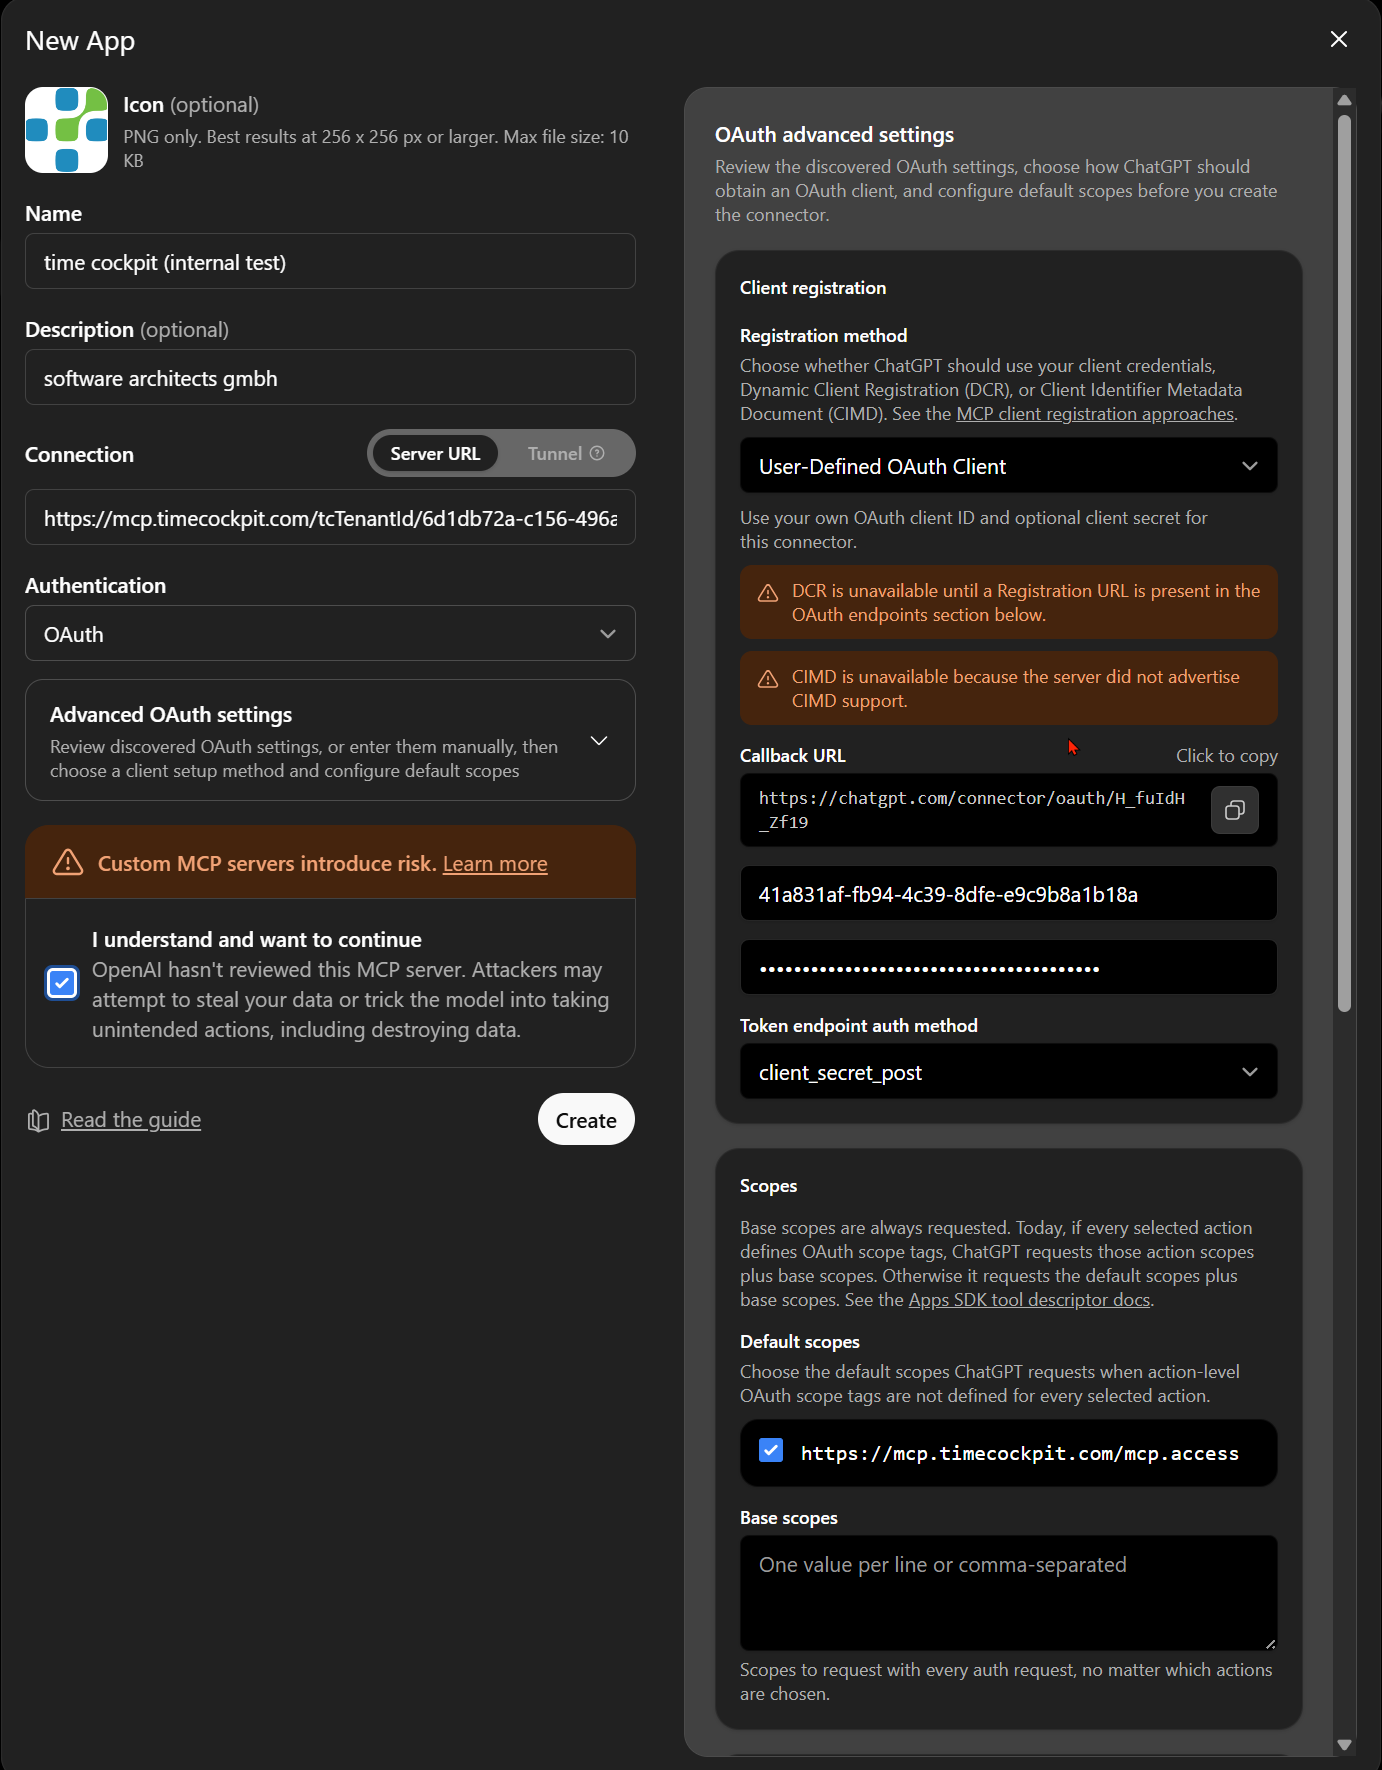Open the Learn more link
Viewport: 1382px width, 1770px height.
pyautogui.click(x=495, y=863)
